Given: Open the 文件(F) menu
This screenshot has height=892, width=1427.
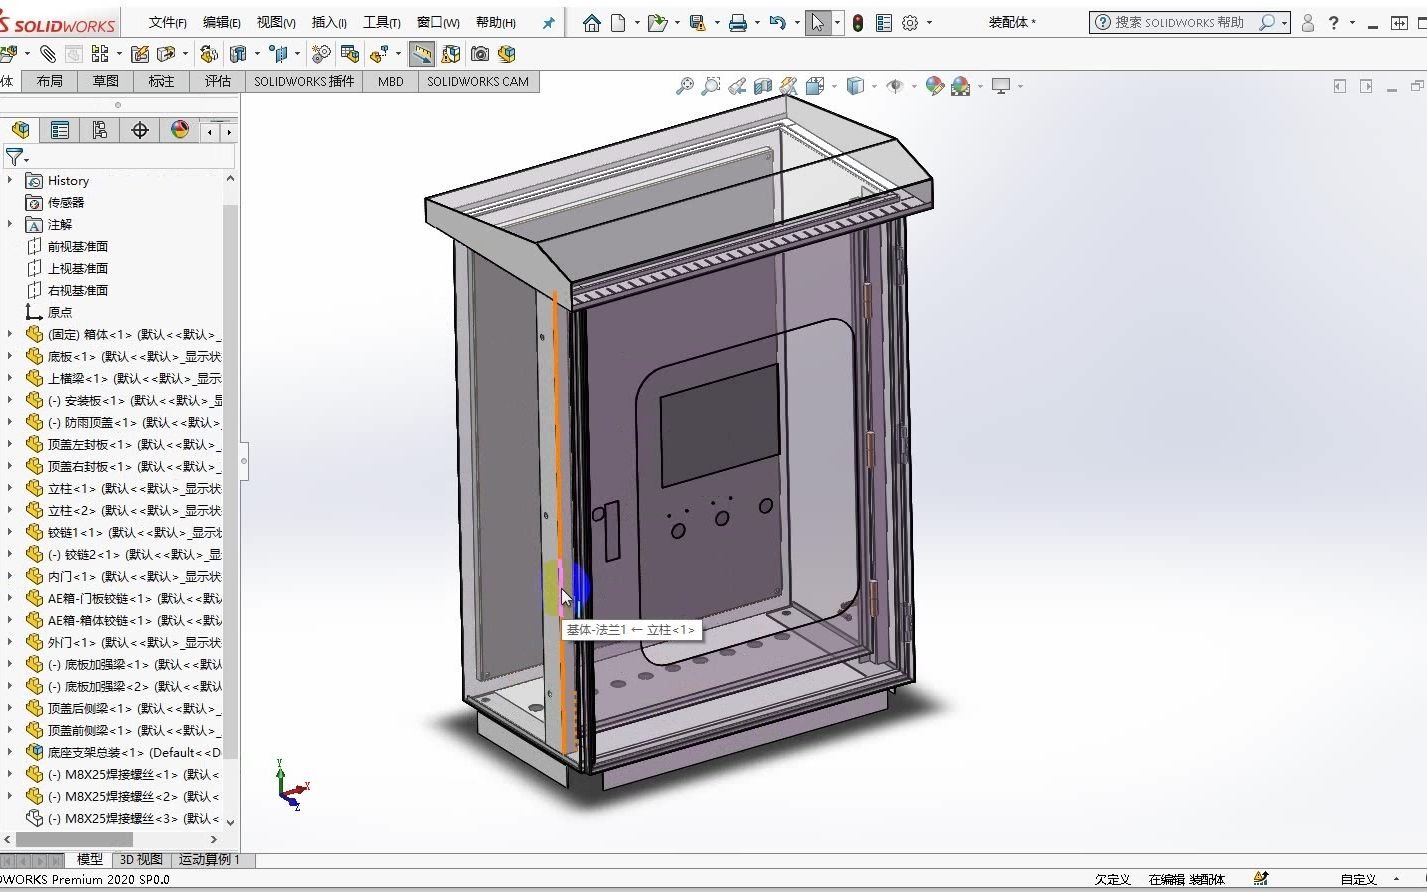Looking at the screenshot, I should tap(168, 22).
